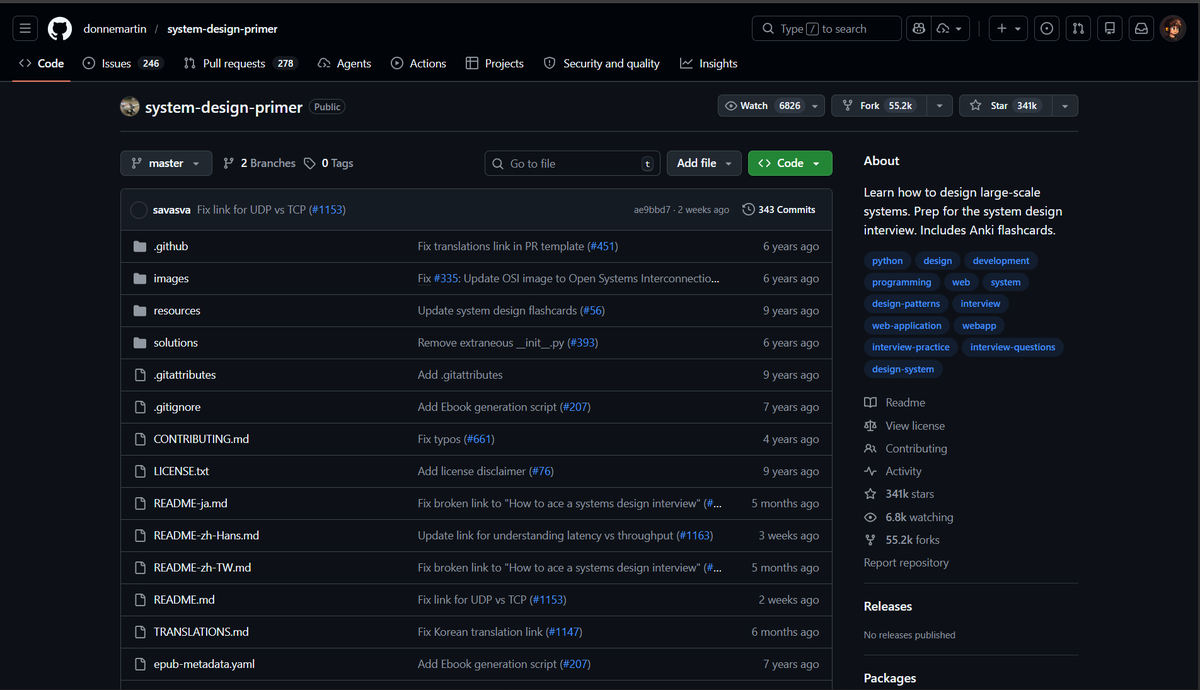Viewport: 1200px width, 690px height.
Task: Click the solutions folder icon
Action: pos(140,343)
